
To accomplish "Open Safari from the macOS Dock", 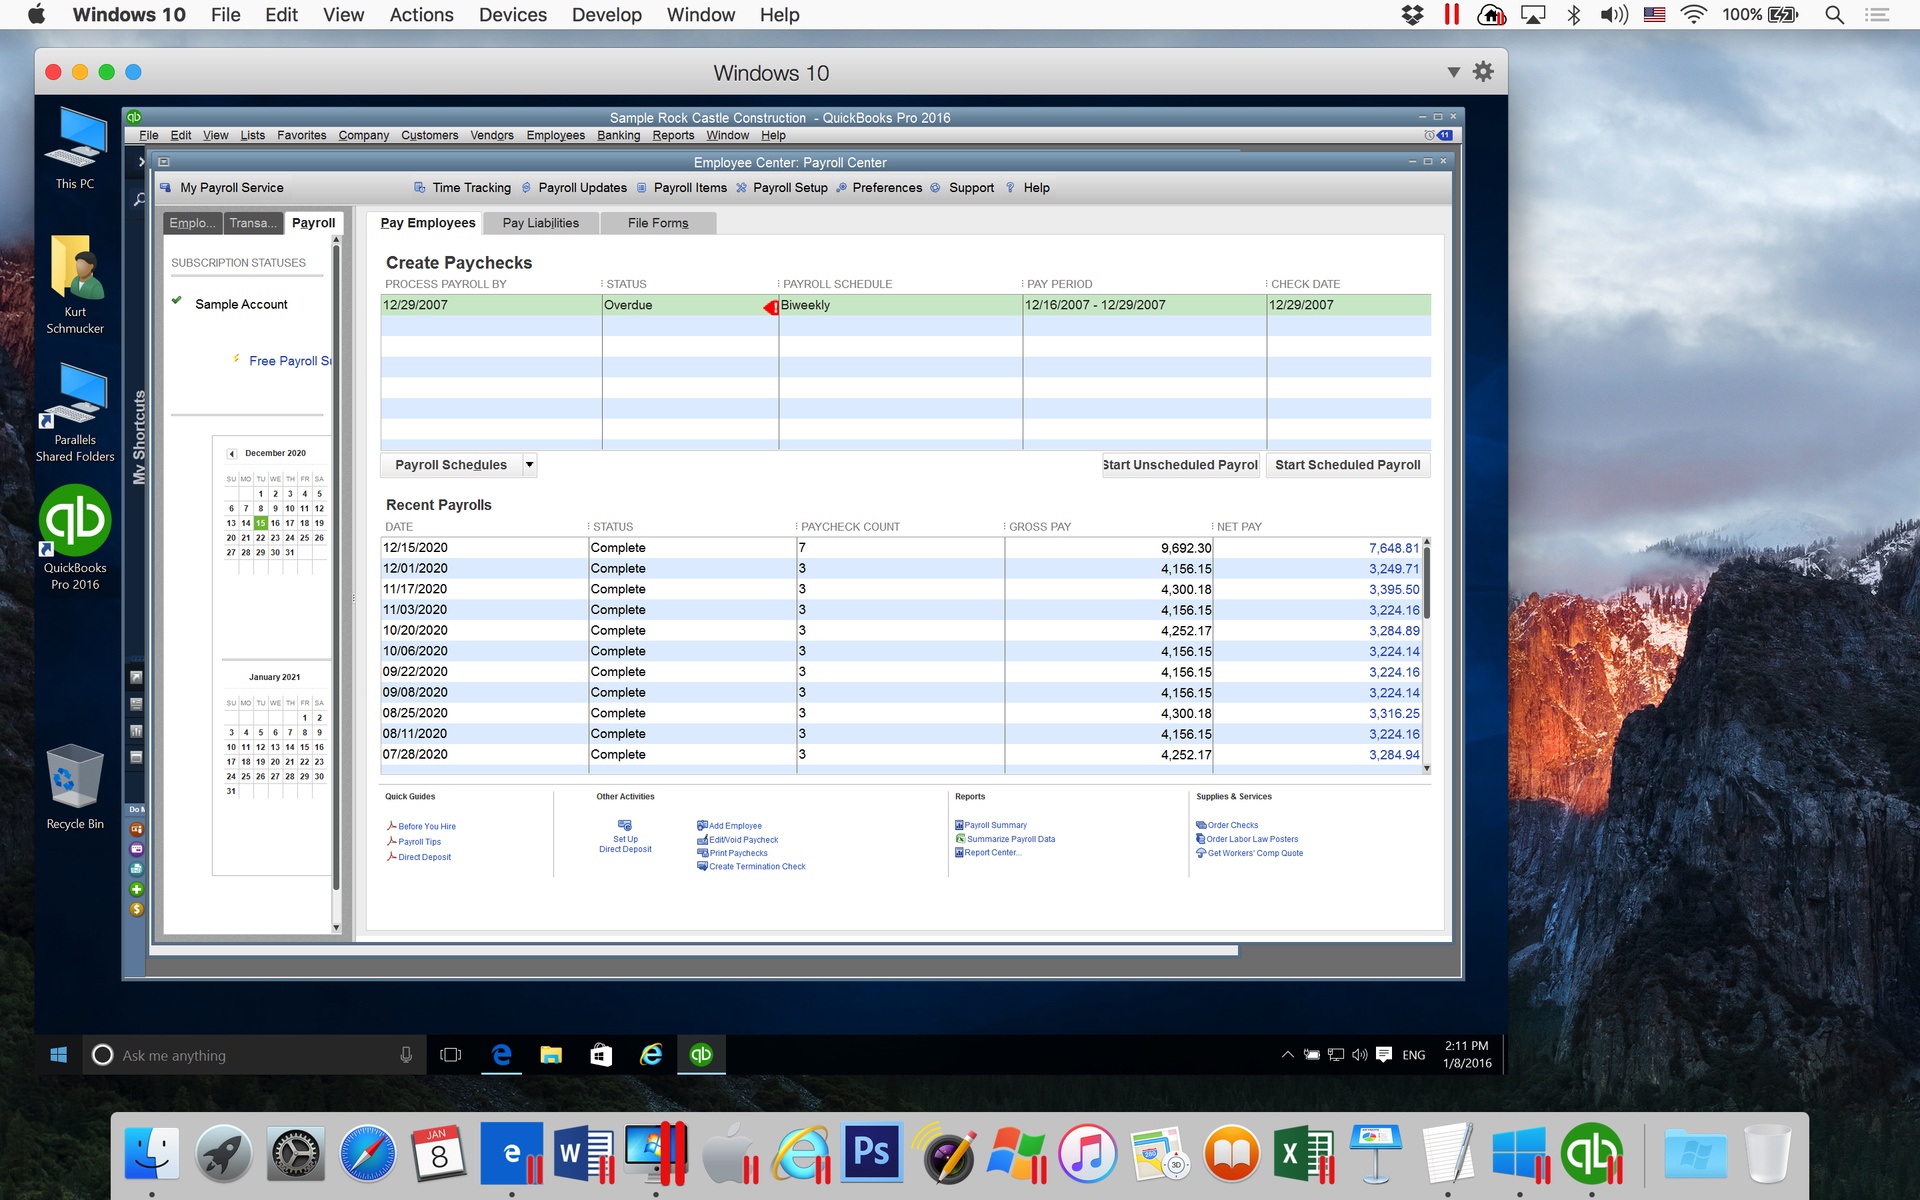I will (x=367, y=1154).
